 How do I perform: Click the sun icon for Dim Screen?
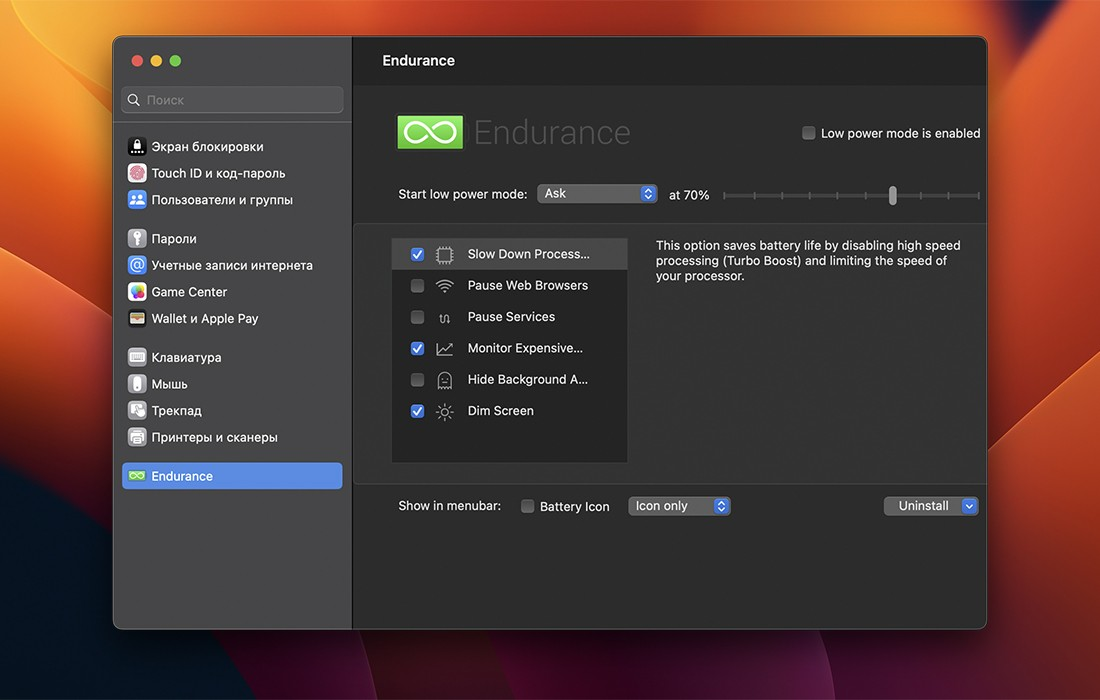tap(445, 411)
